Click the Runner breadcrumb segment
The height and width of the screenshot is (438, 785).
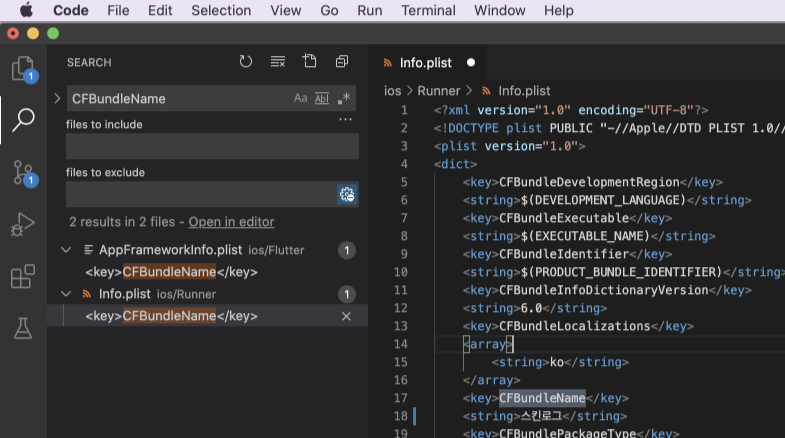439,91
